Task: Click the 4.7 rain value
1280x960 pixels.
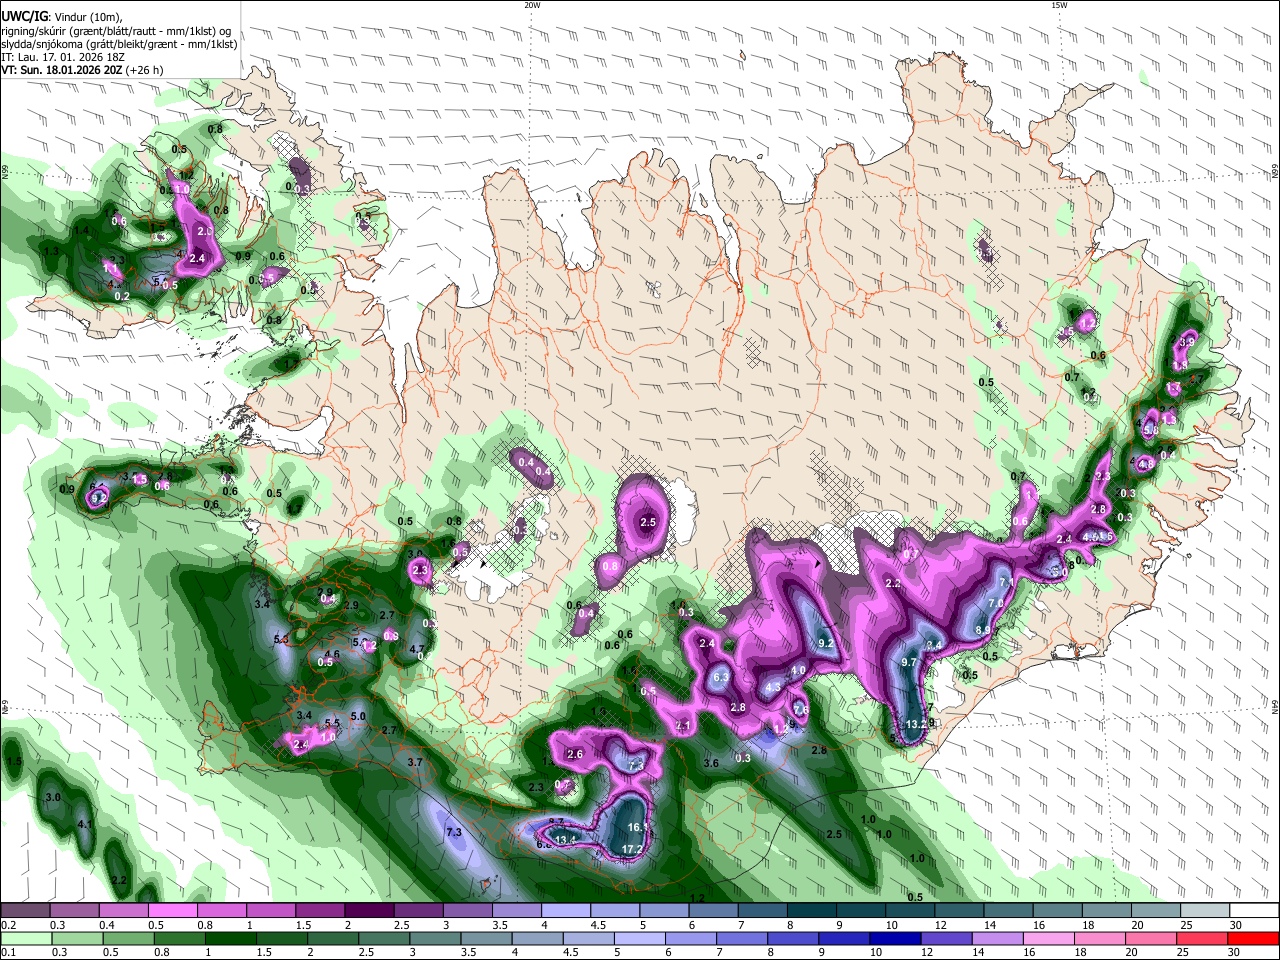Action: point(419,649)
